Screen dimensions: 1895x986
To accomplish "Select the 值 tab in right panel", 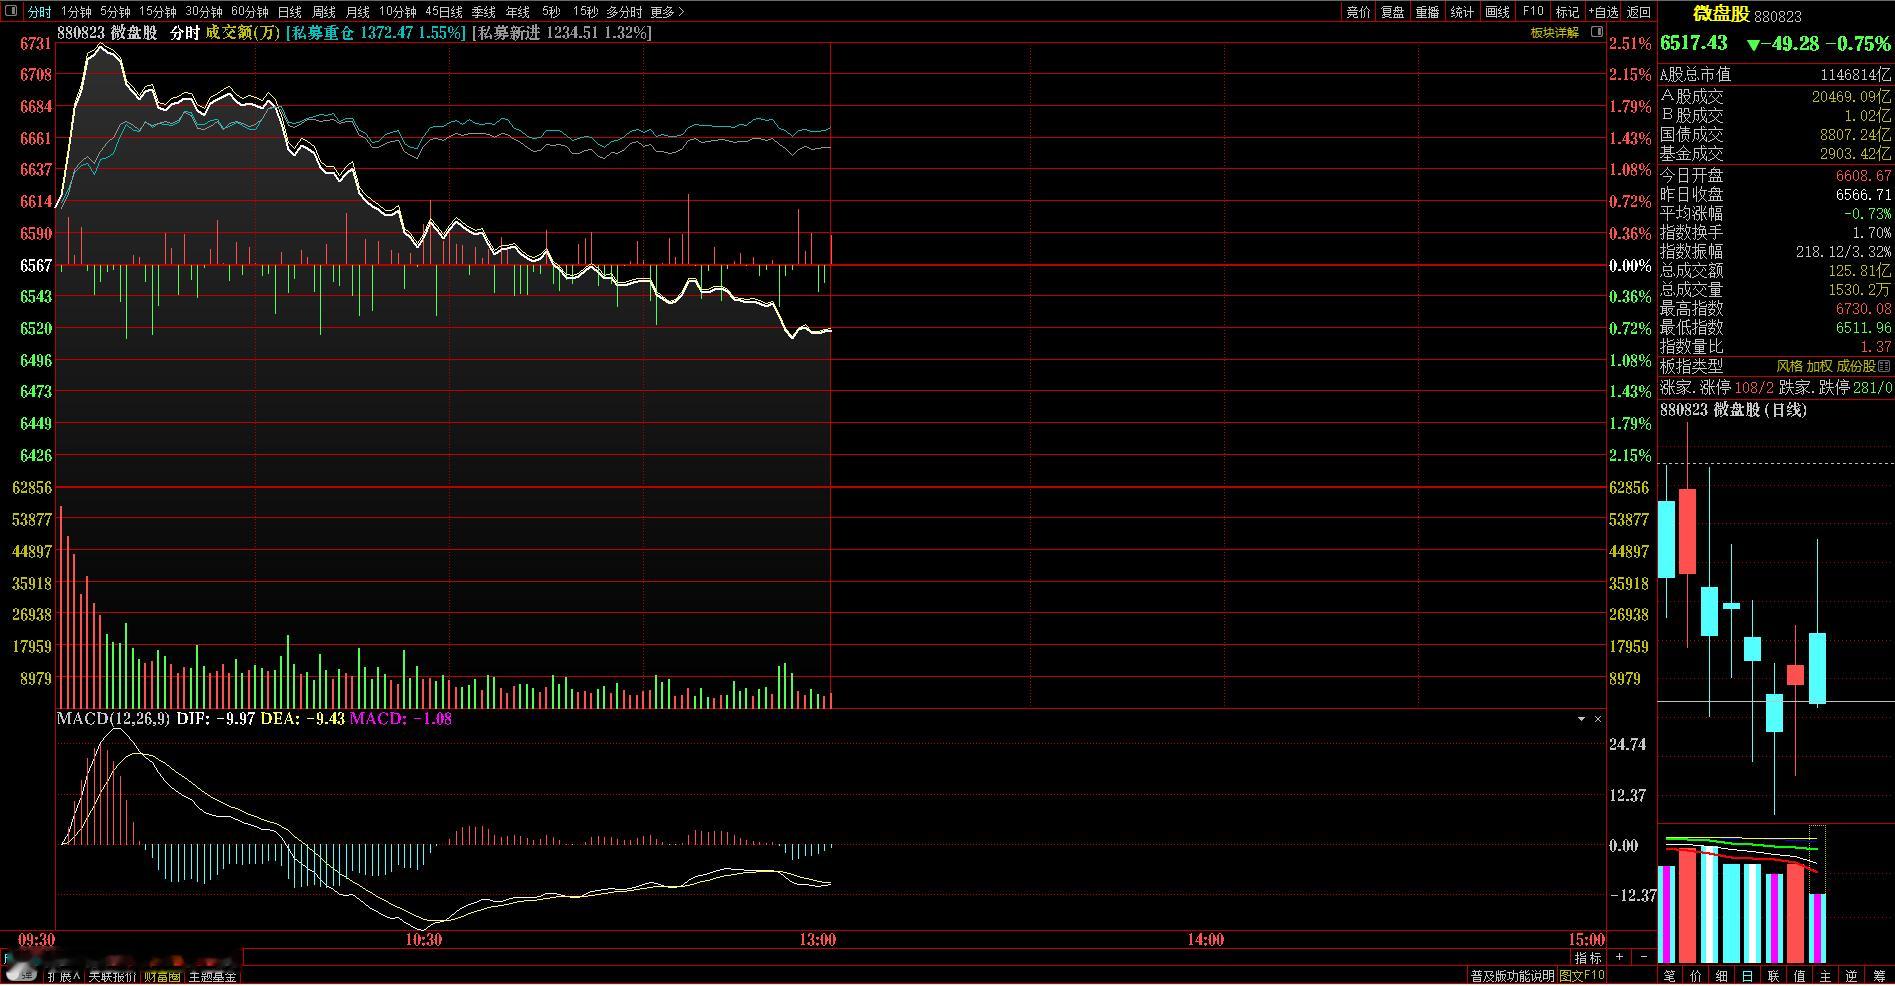I will point(1799,976).
